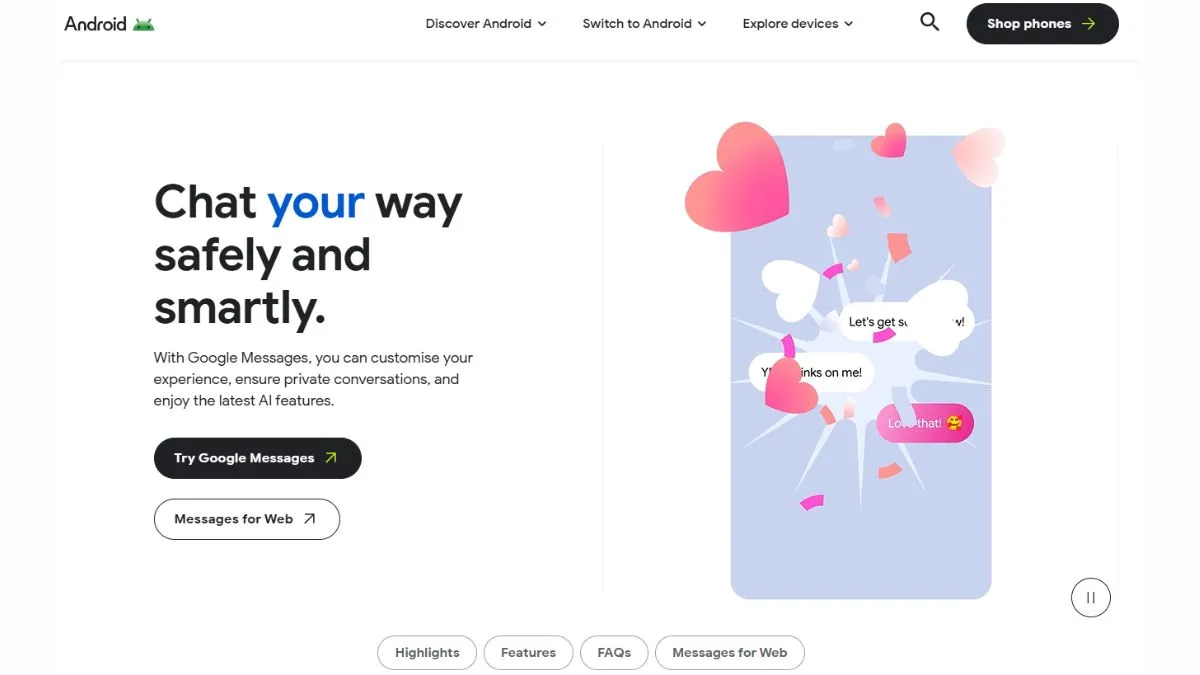1200x675 pixels.
Task: Expand the Switch to Android dropdown
Action: tap(644, 23)
